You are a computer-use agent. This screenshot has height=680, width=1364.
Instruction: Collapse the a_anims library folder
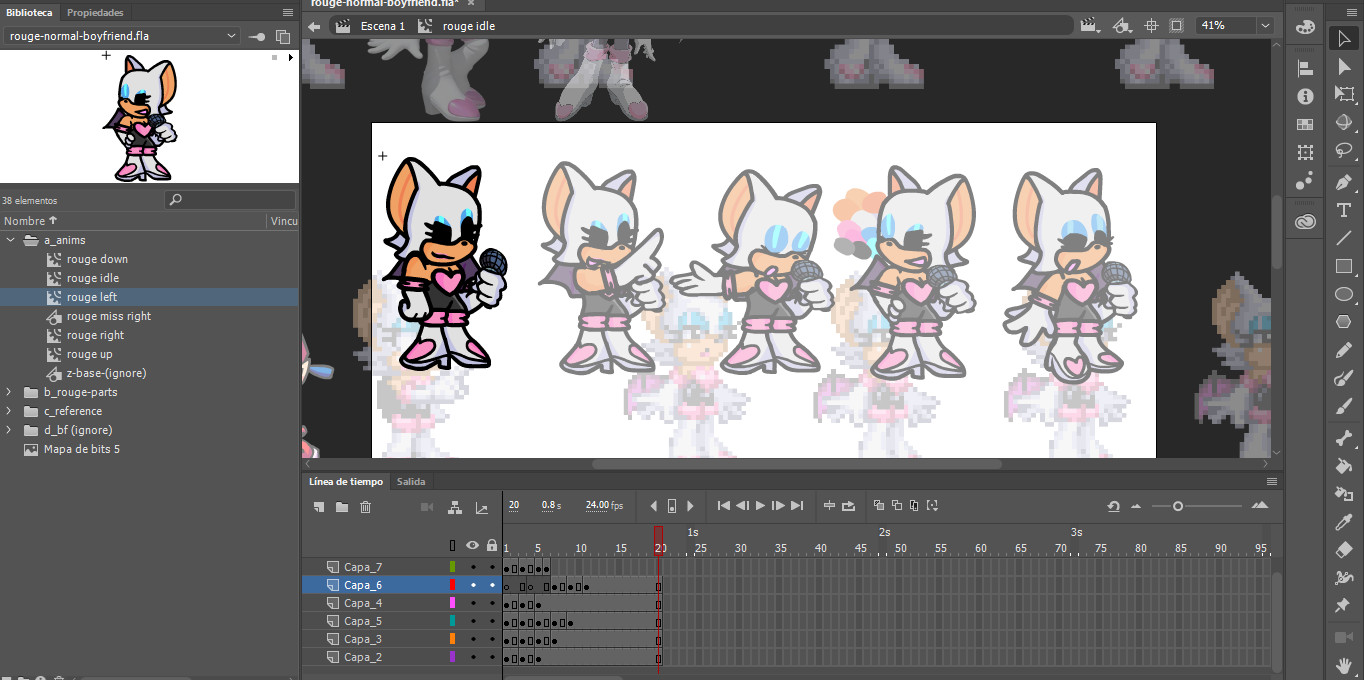11,240
